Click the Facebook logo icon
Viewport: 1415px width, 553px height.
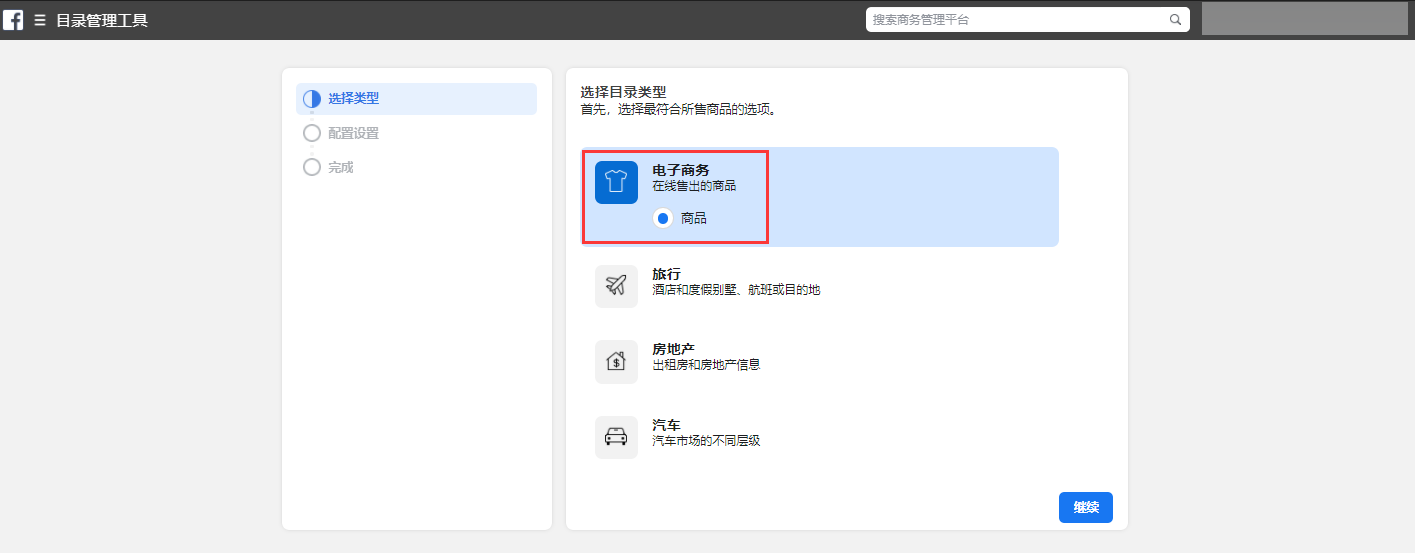pos(13,19)
